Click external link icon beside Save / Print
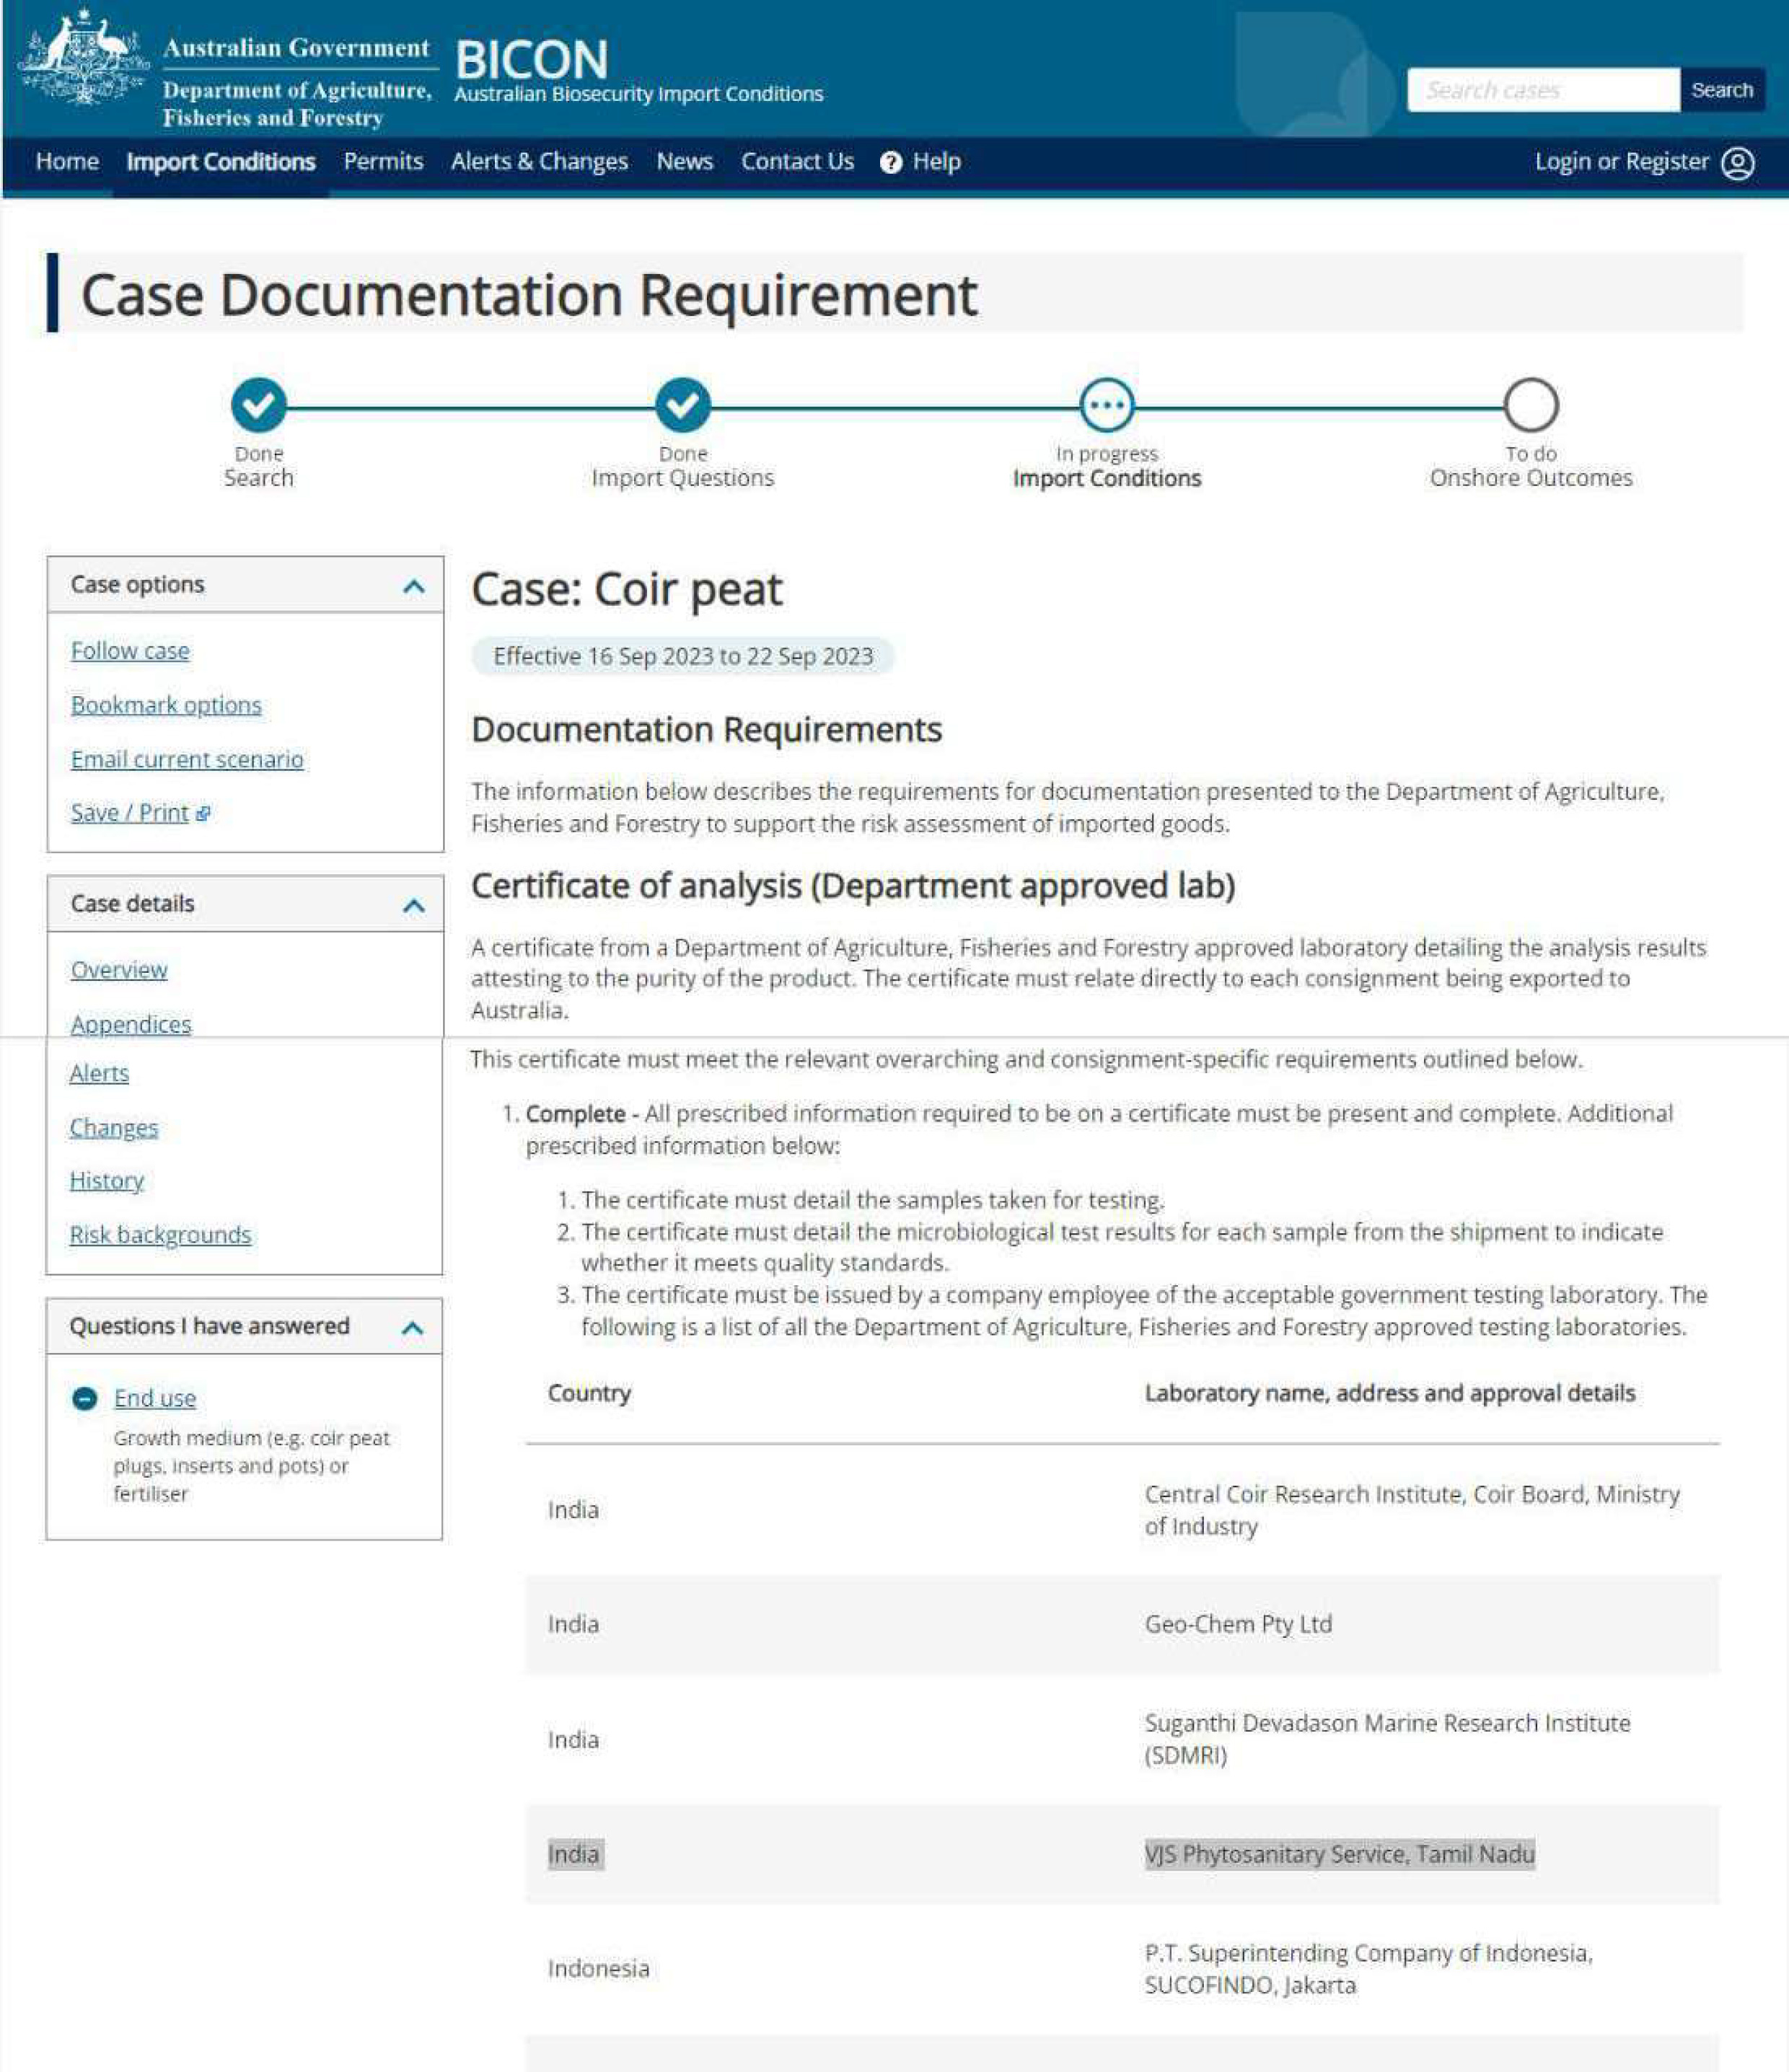Screen dimensions: 1789x2072 pyautogui.click(x=204, y=814)
